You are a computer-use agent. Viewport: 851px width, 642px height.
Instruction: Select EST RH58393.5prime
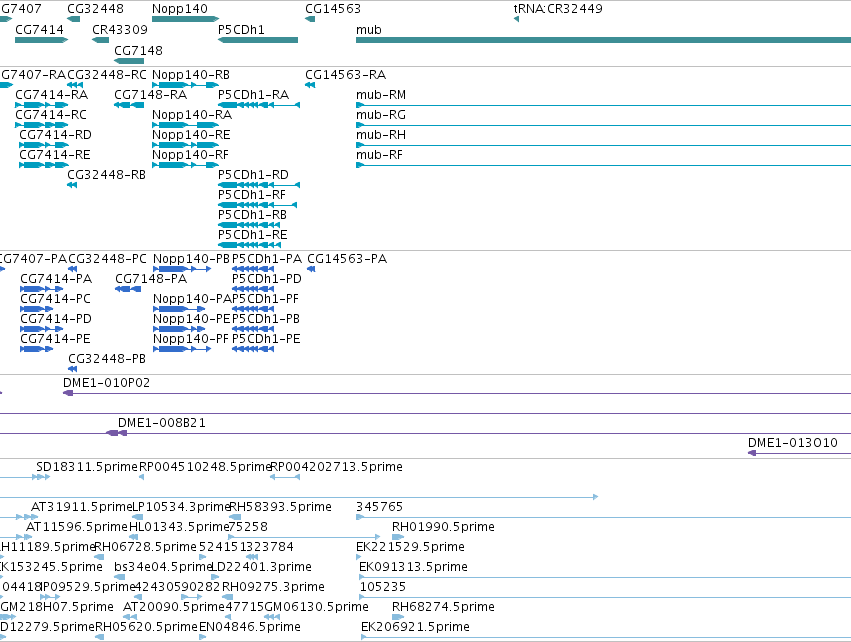pos(235,518)
